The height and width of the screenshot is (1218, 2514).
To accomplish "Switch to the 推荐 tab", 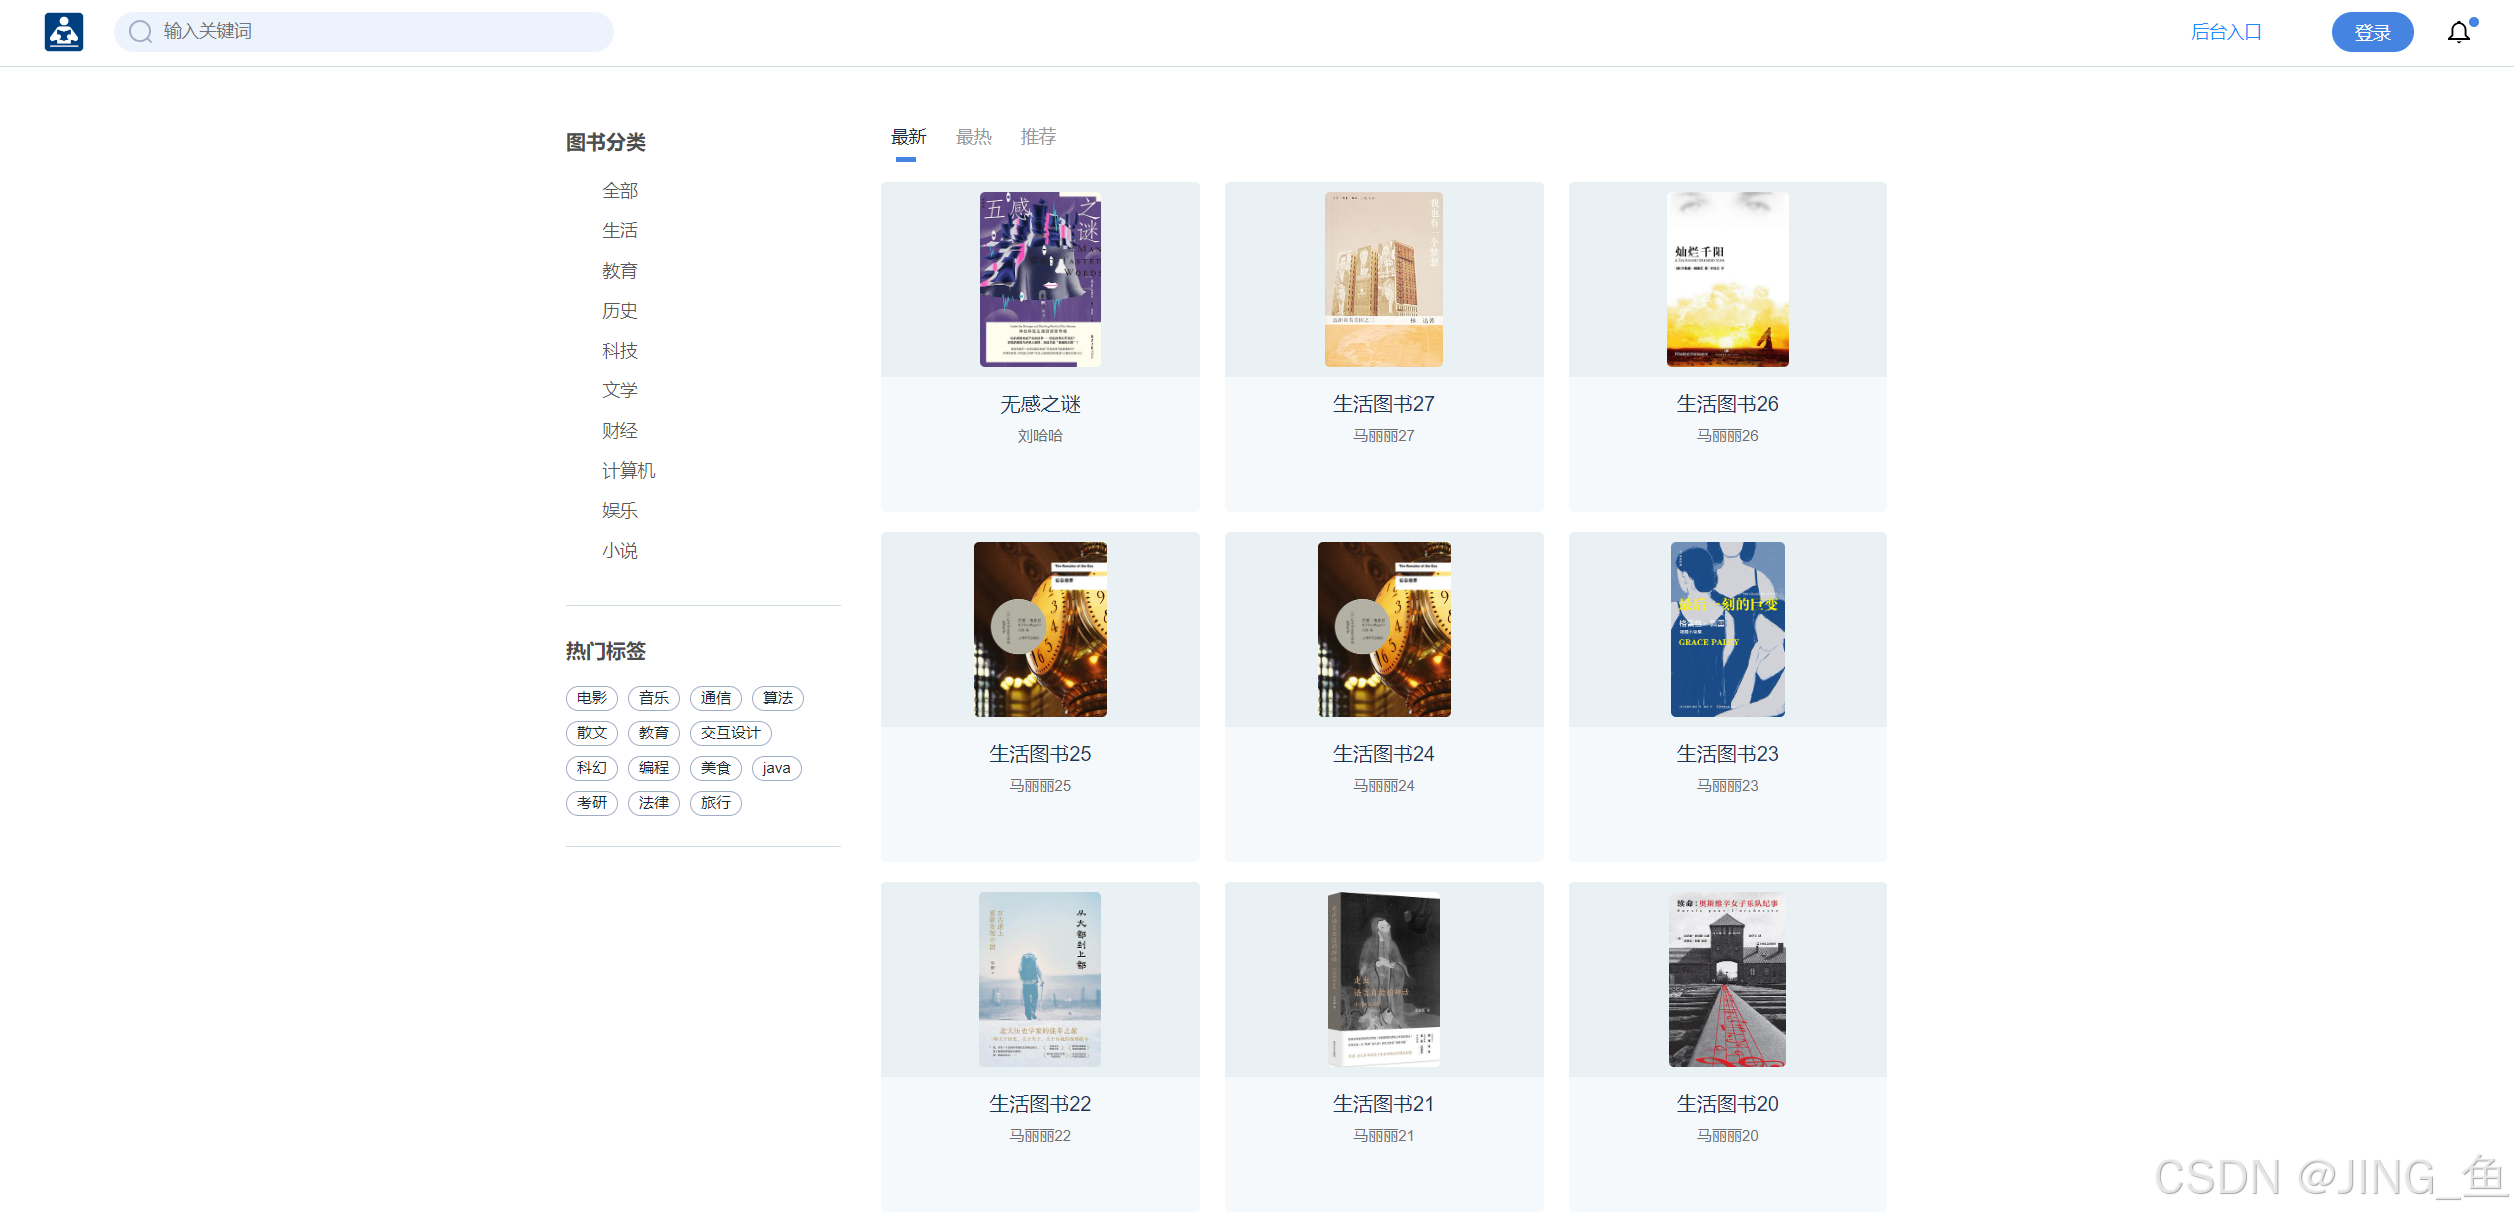I will click(1038, 137).
